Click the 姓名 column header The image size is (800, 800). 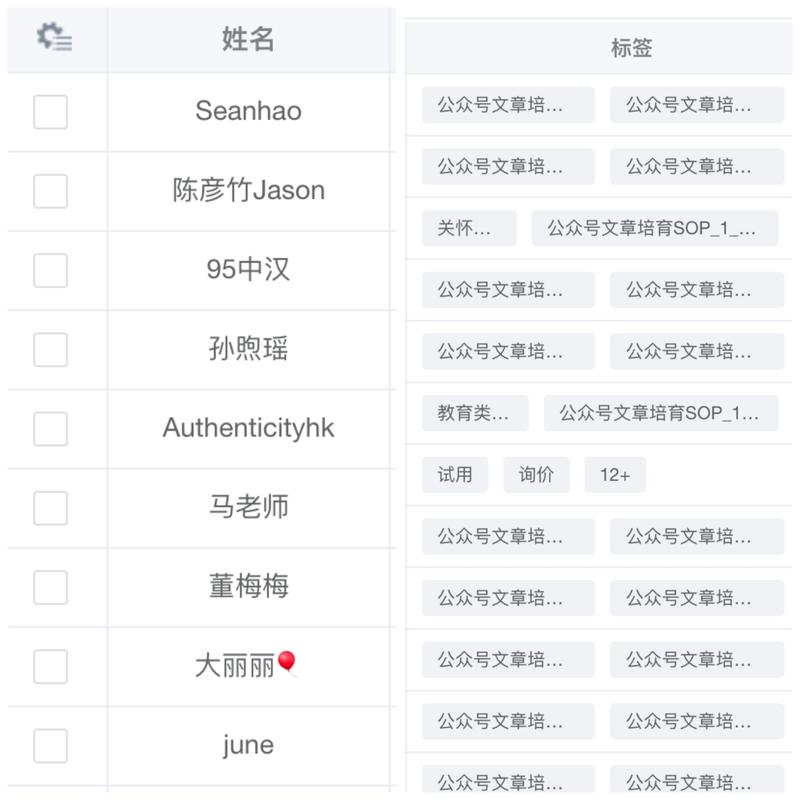247,37
